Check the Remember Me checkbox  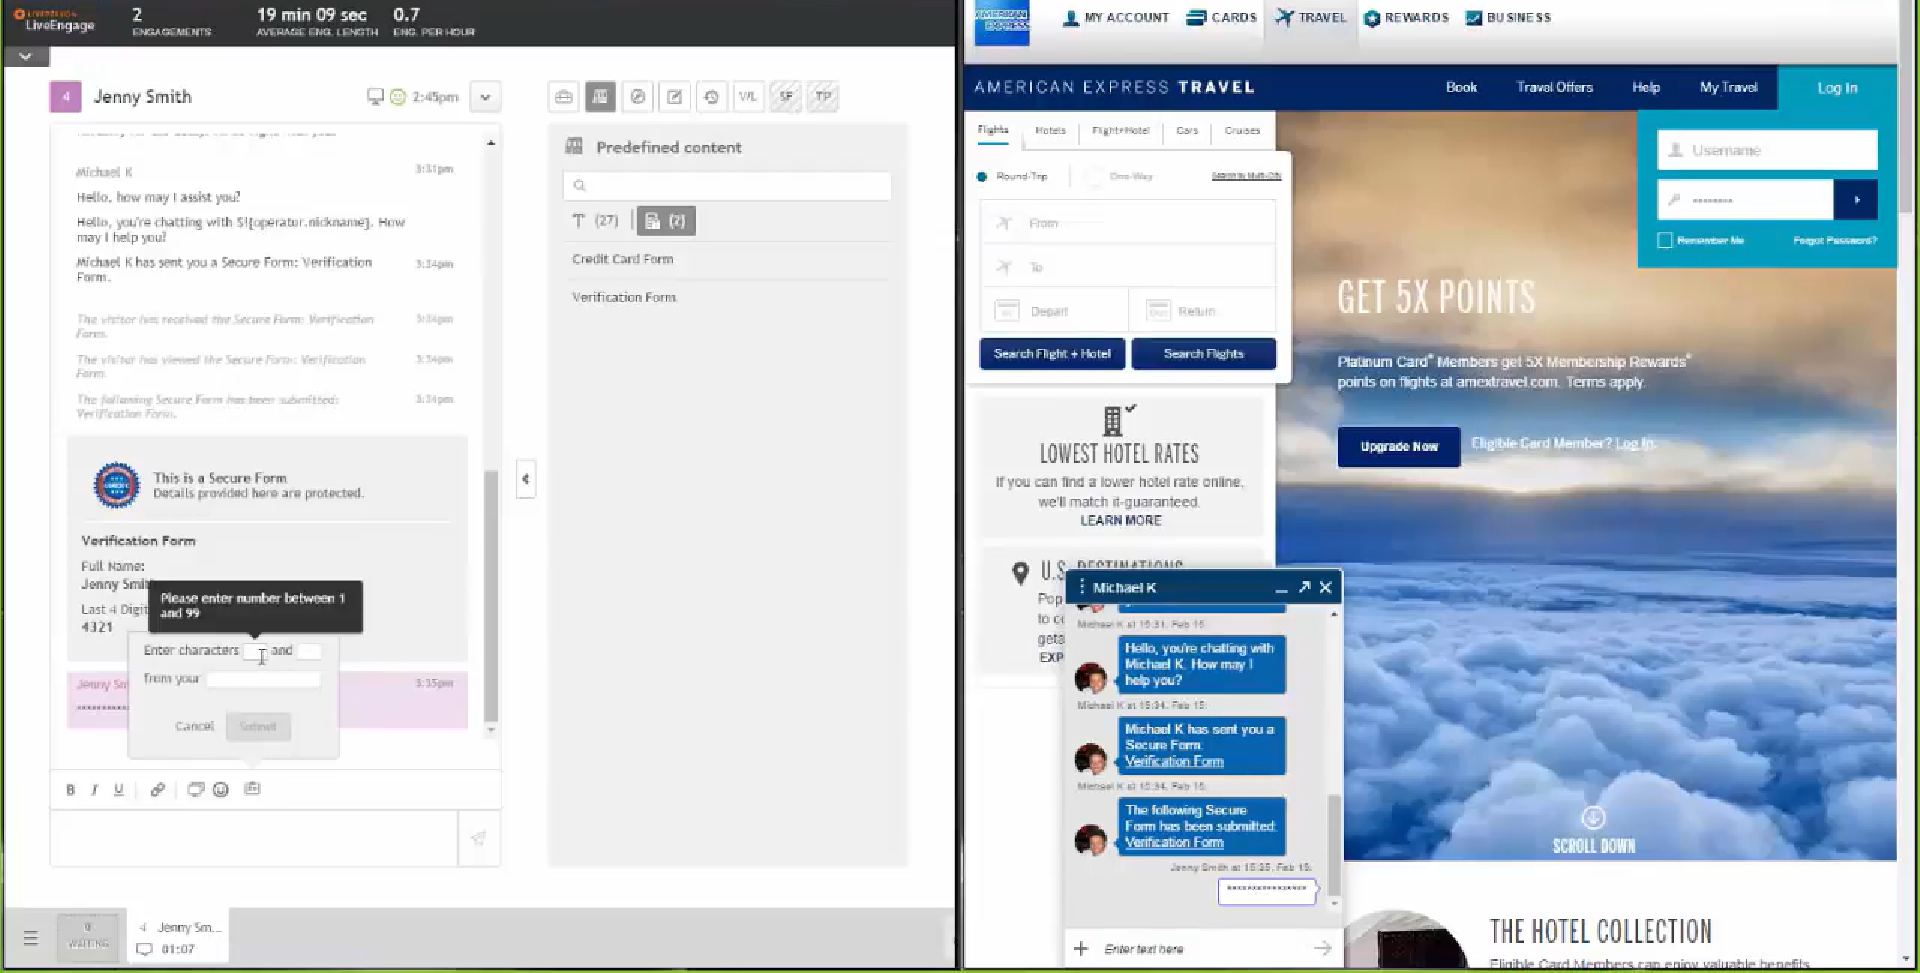1665,240
